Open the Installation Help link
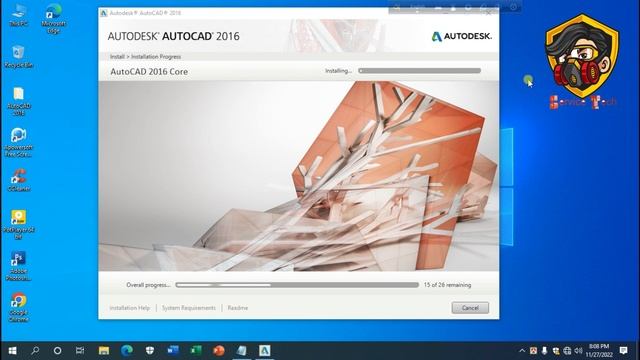Viewport: 640px width, 360px height. coord(130,308)
